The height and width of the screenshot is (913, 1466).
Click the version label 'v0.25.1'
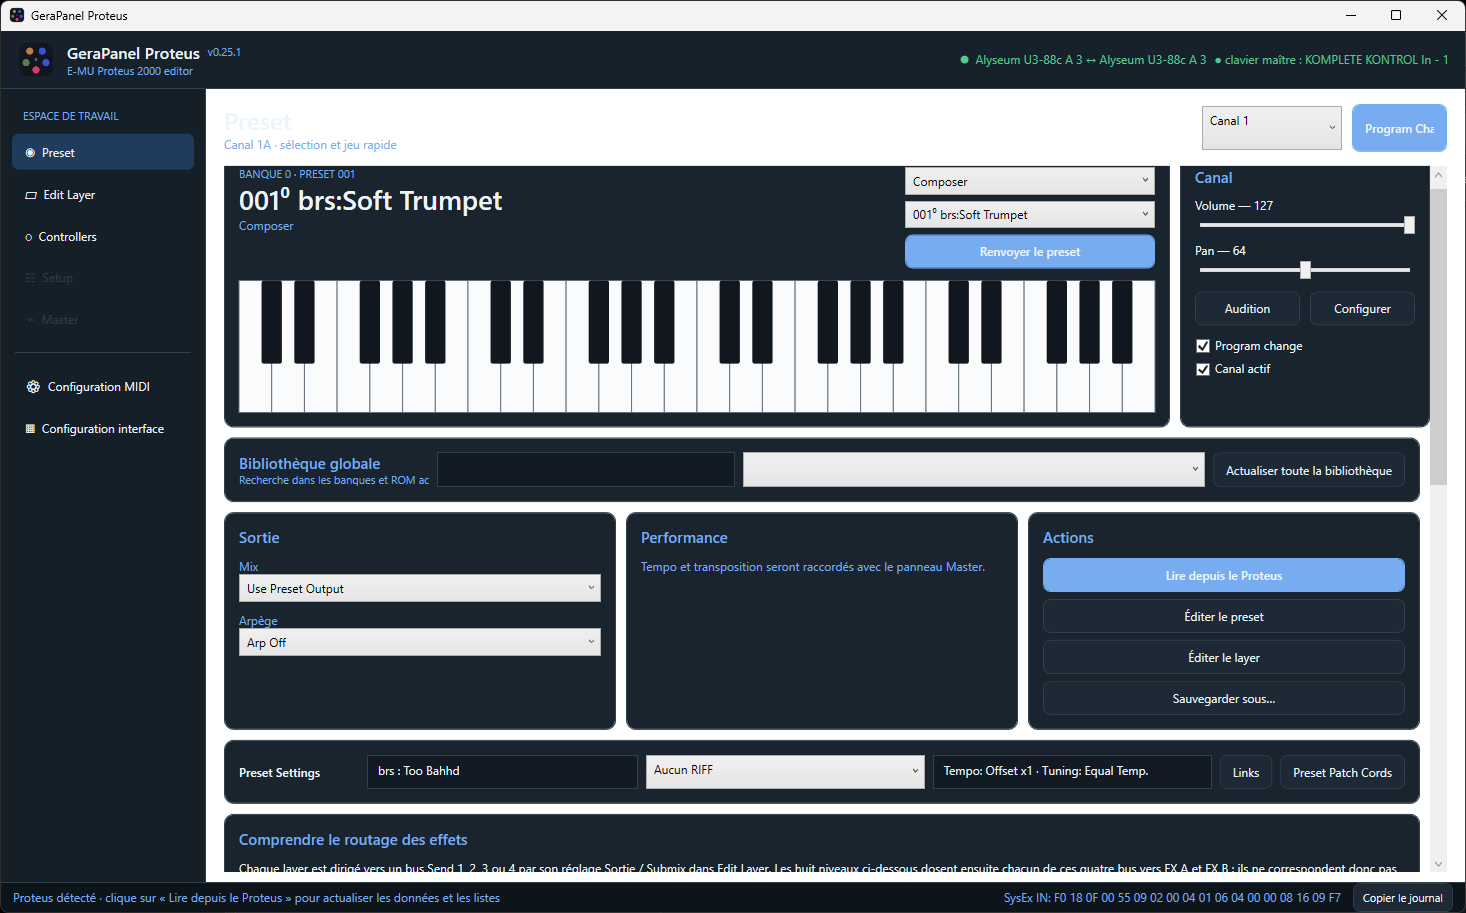click(224, 52)
